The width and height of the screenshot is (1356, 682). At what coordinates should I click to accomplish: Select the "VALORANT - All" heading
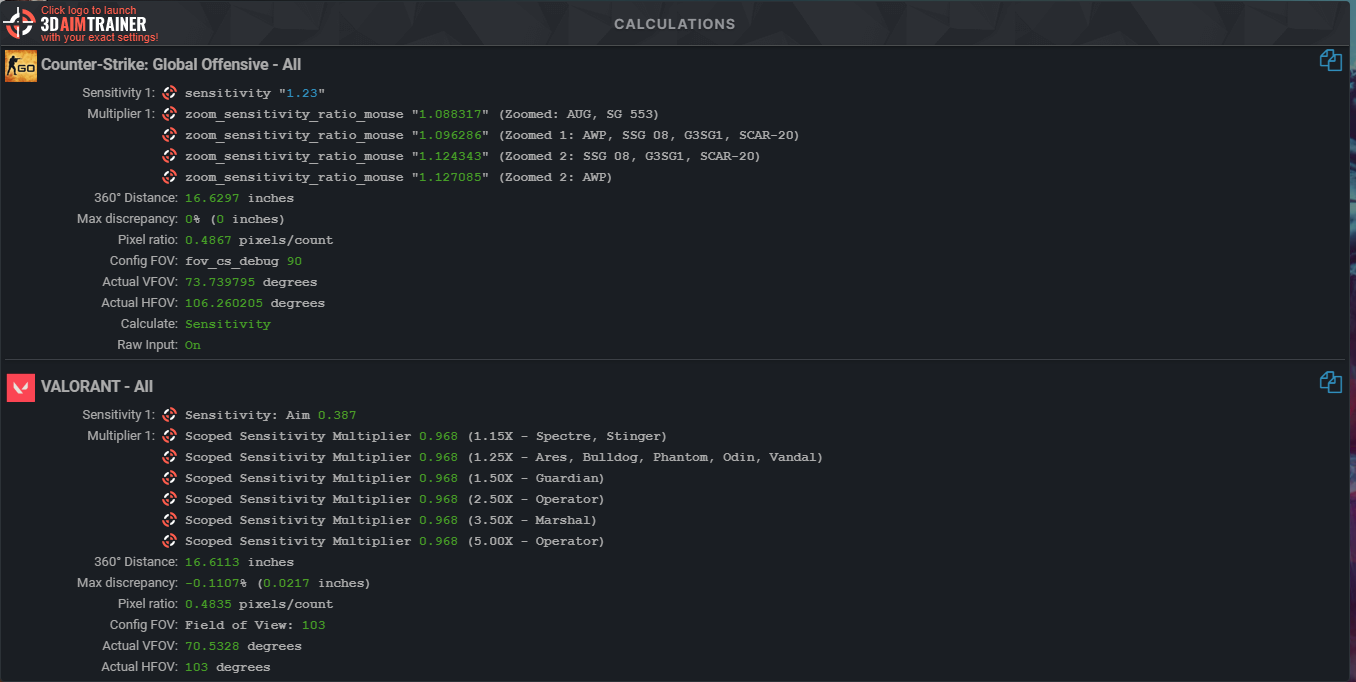point(97,387)
